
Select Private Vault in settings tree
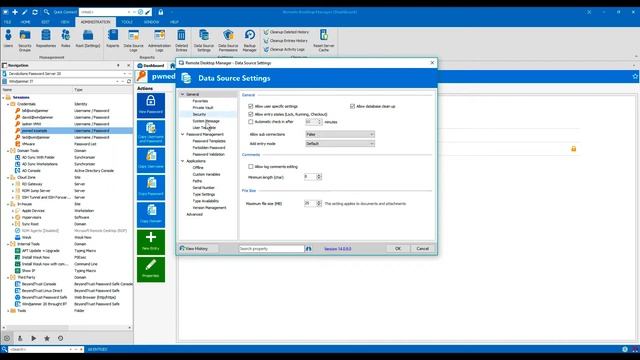[x=203, y=108]
